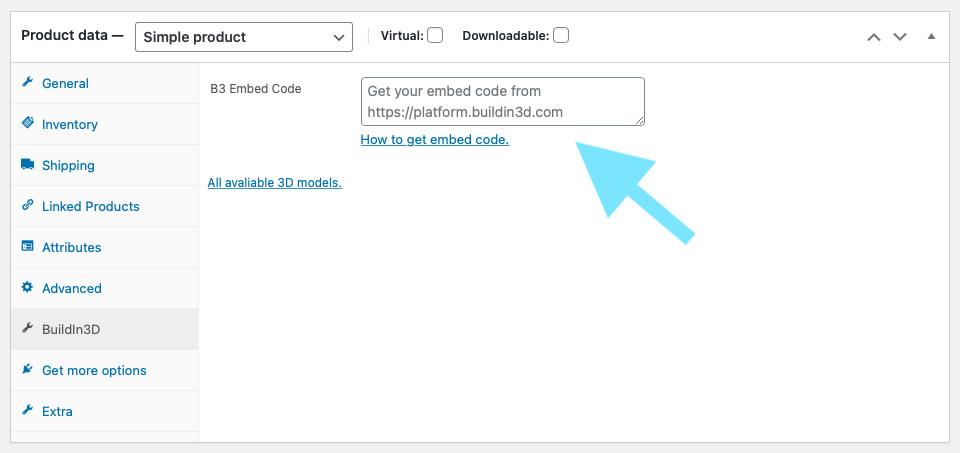
Task: Click the Get more options plug icon
Action: tap(27, 369)
